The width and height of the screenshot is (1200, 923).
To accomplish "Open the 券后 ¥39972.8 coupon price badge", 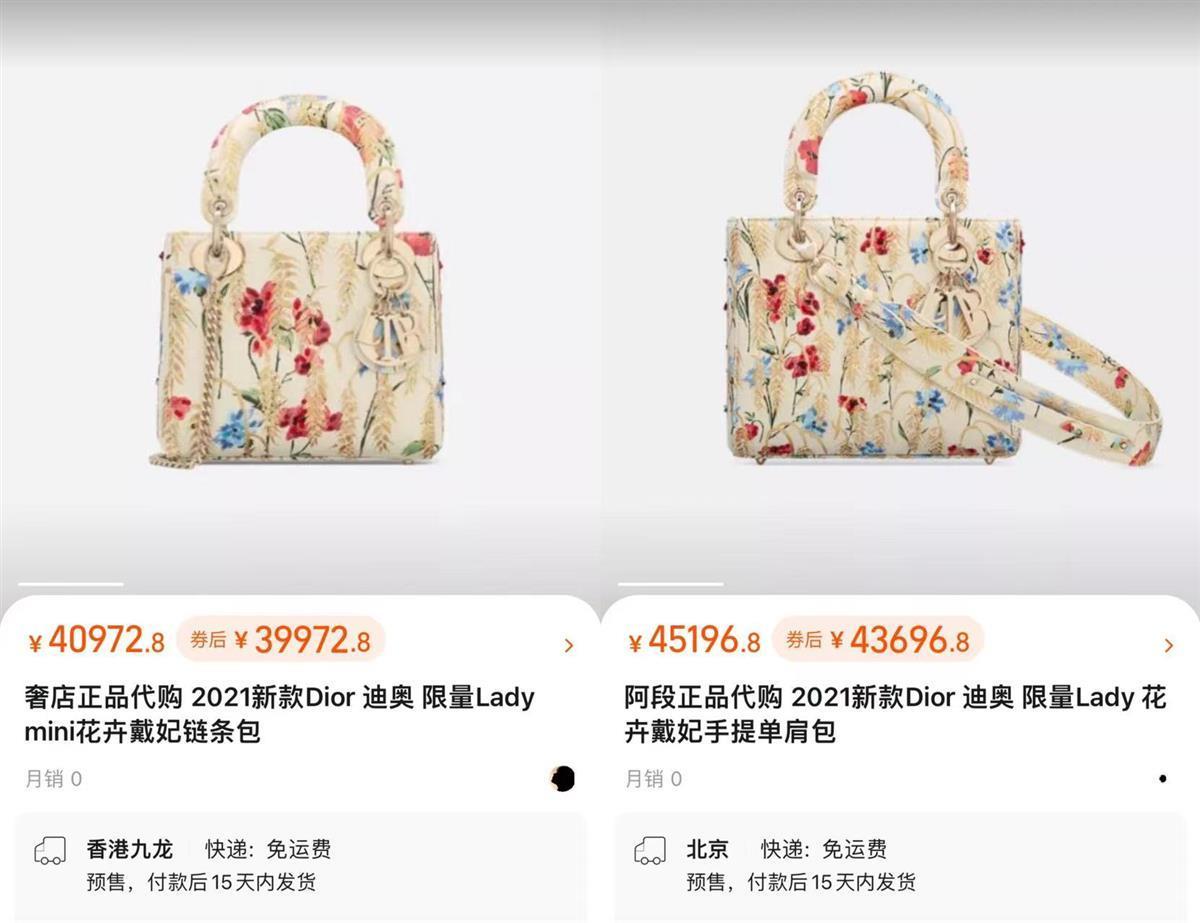I will [280, 640].
